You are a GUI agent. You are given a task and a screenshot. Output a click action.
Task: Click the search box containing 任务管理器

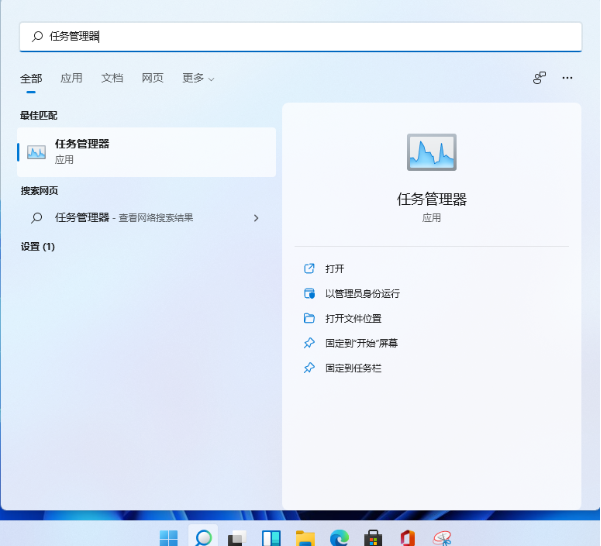click(x=300, y=36)
